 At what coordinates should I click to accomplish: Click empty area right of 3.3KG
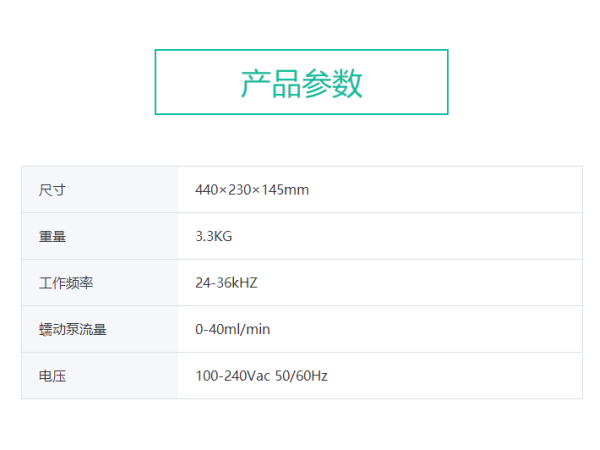pyautogui.click(x=406, y=236)
